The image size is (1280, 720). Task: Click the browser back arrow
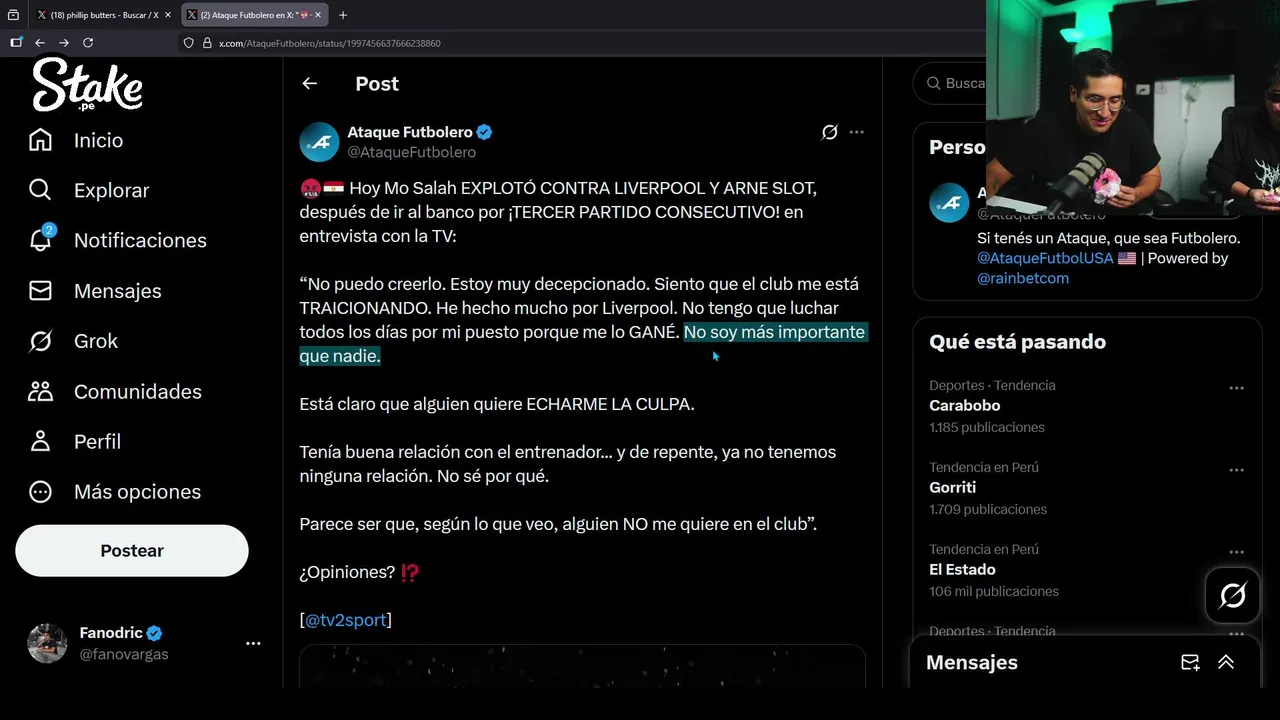[40, 43]
